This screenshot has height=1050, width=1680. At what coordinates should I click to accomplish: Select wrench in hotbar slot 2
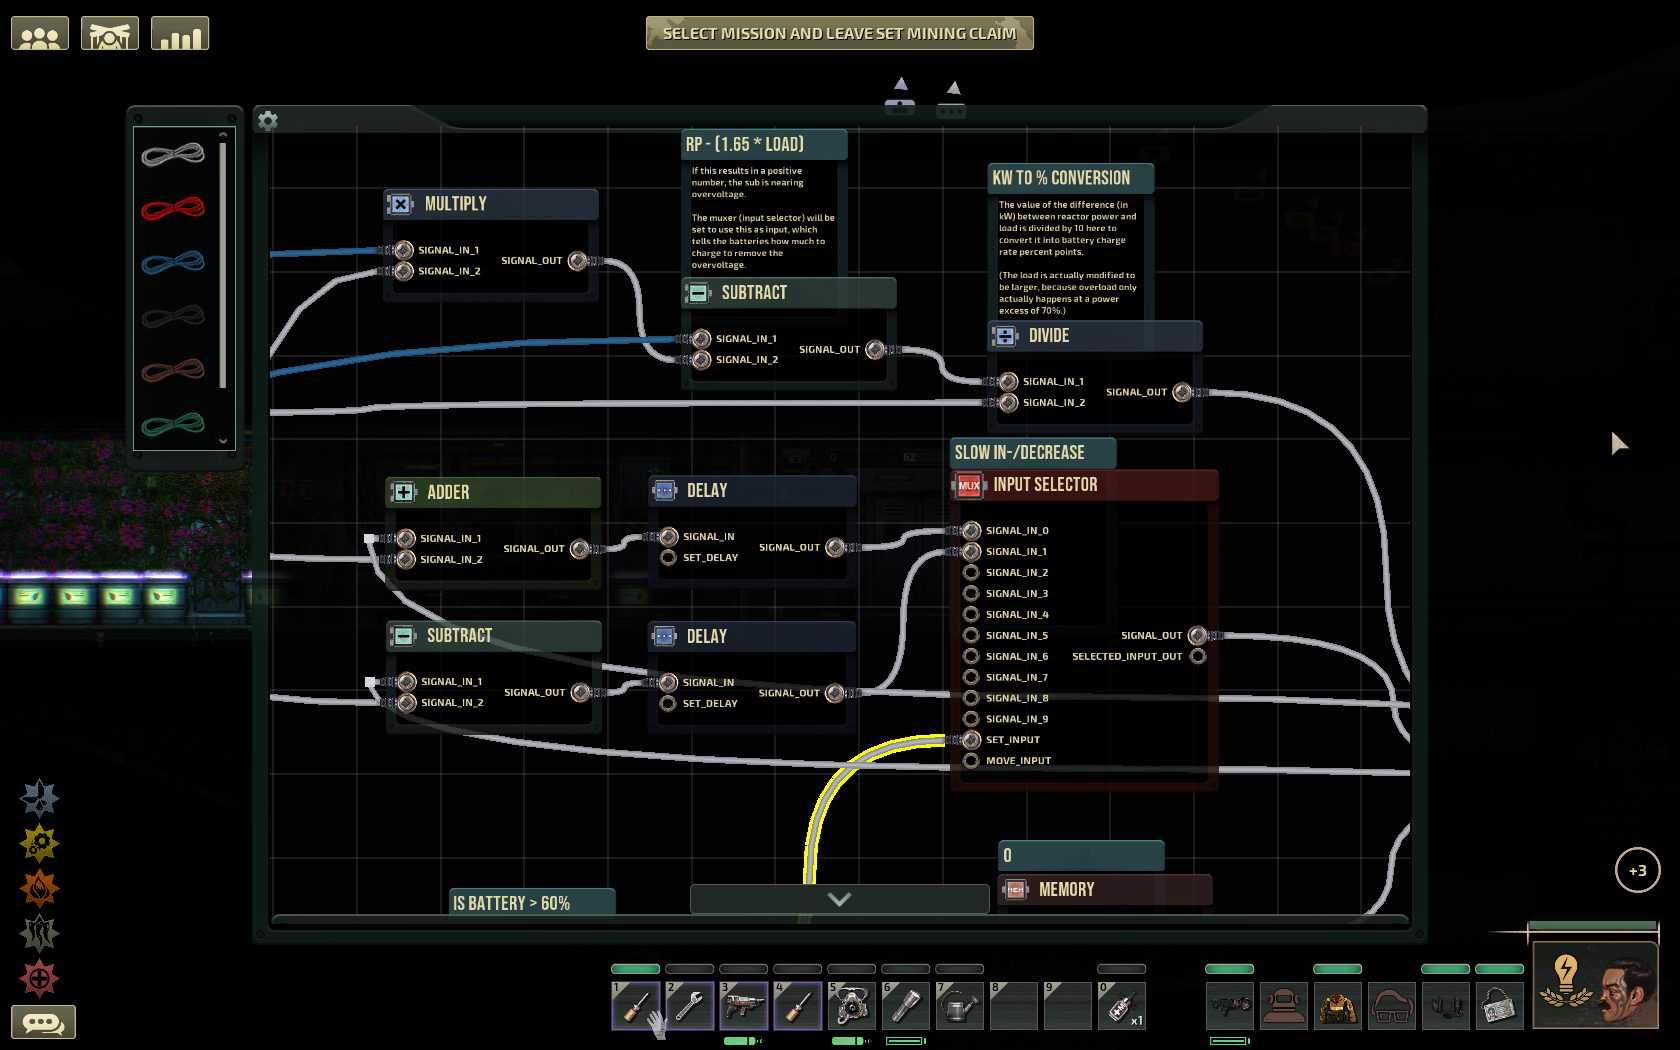pos(690,1005)
